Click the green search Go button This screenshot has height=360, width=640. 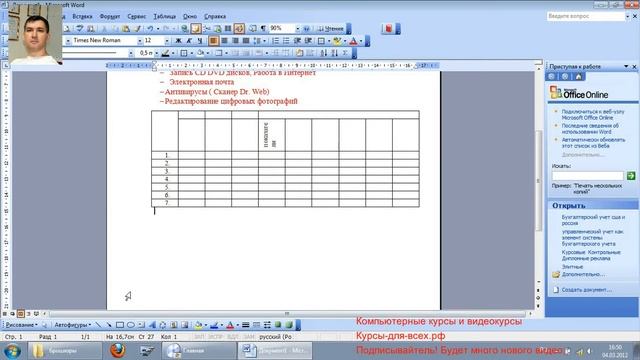point(631,176)
